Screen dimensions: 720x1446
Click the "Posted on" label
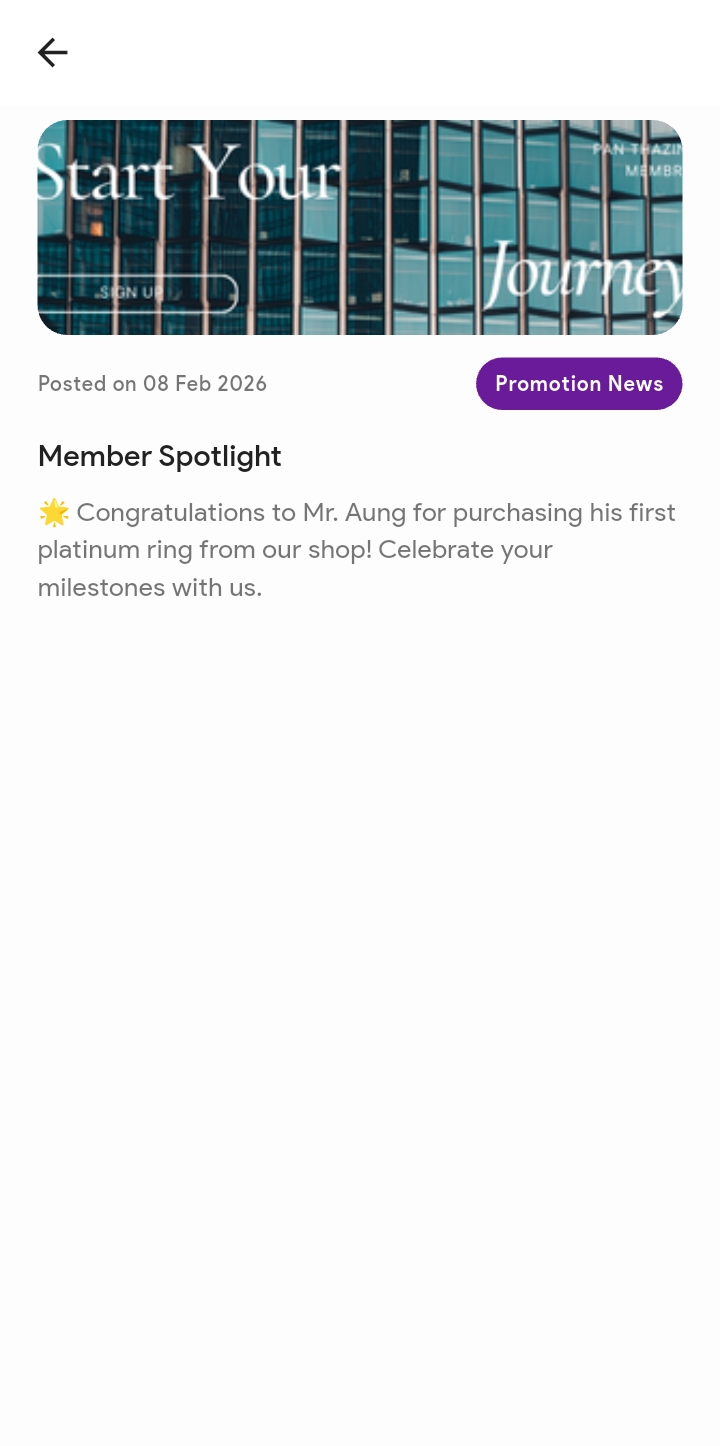pos(87,384)
